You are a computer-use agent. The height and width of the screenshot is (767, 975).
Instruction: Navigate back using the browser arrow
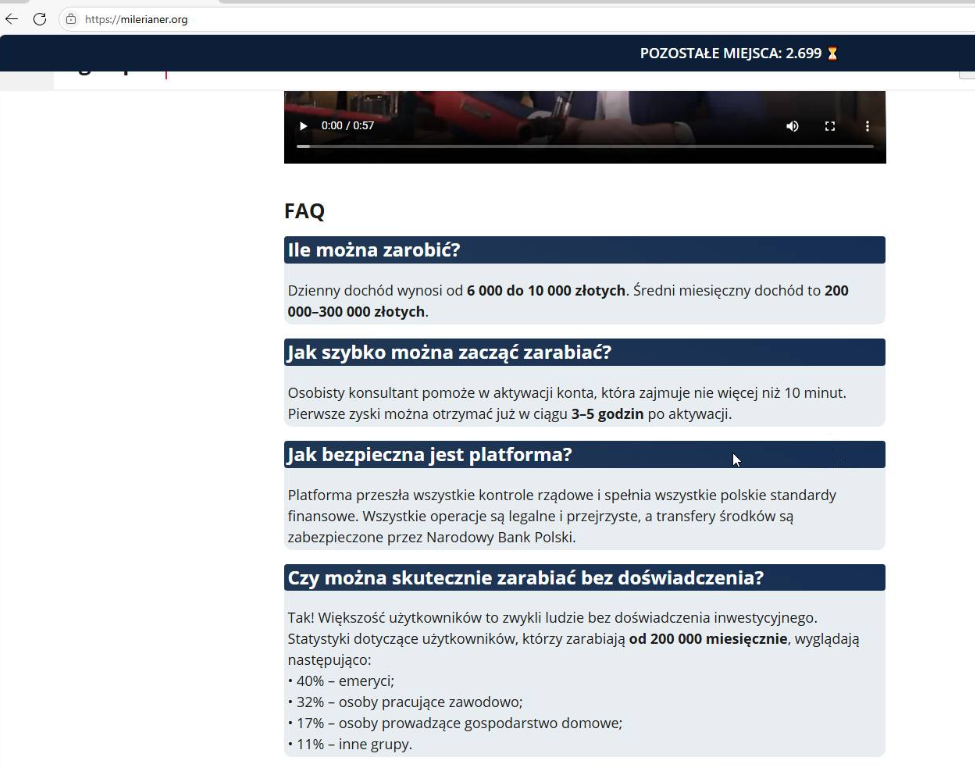pos(12,17)
